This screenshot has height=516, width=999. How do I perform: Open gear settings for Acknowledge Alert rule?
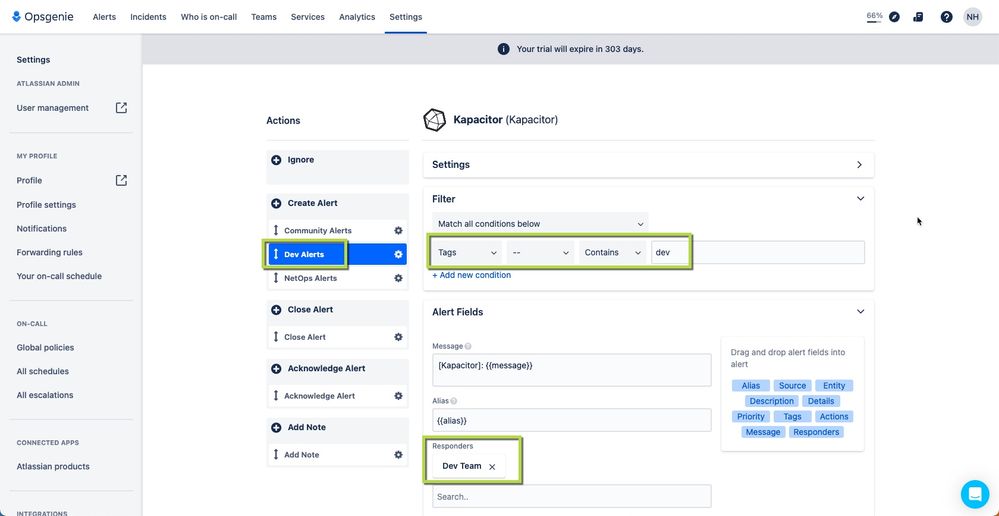tap(398, 396)
